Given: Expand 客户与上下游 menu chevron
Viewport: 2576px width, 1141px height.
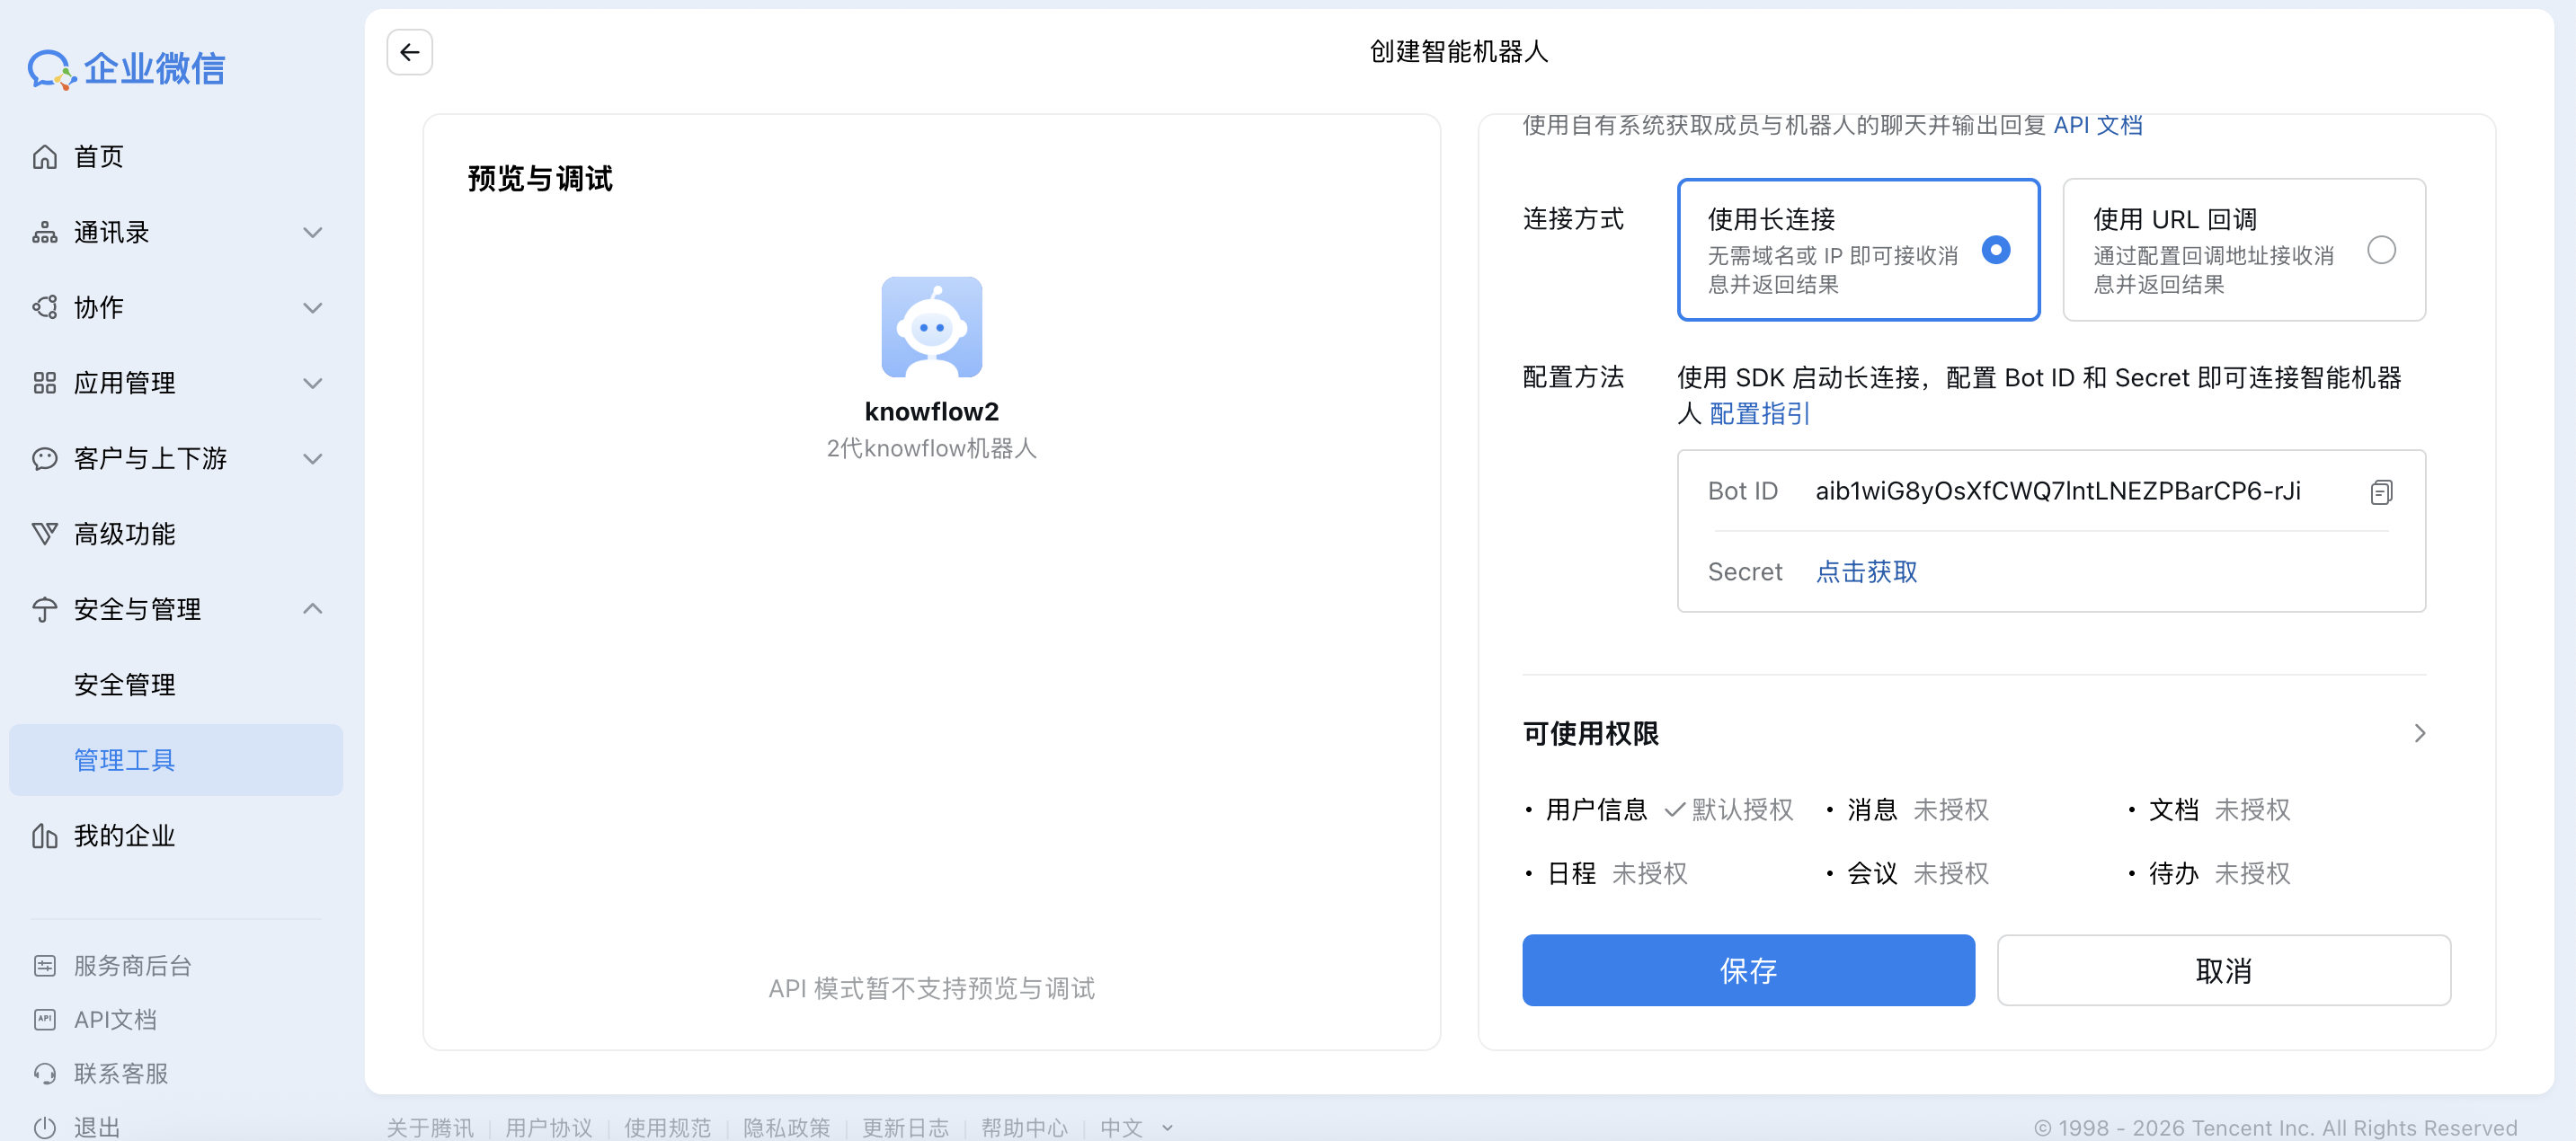Looking at the screenshot, I should (313, 458).
